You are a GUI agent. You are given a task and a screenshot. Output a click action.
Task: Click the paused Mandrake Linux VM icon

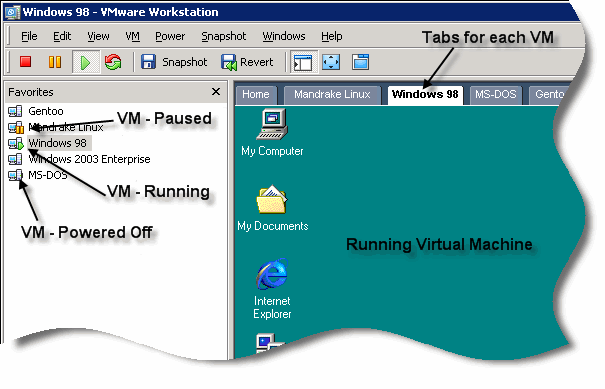pos(16,128)
